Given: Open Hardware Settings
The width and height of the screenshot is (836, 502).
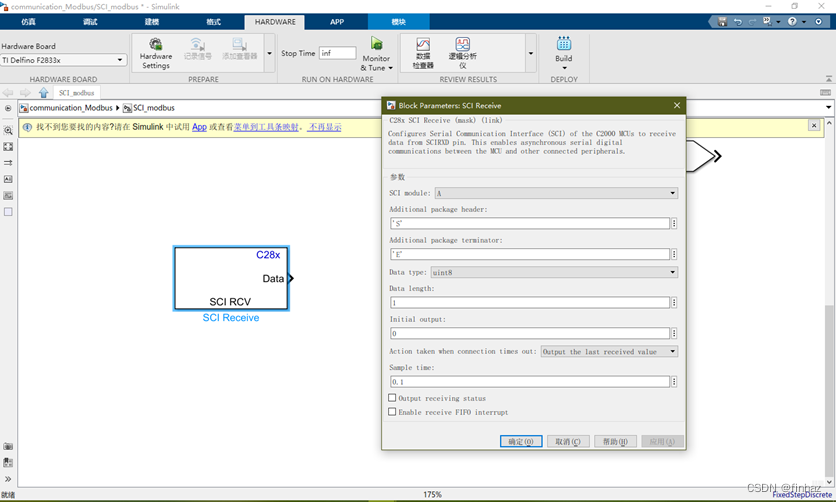Looking at the screenshot, I should (x=156, y=53).
